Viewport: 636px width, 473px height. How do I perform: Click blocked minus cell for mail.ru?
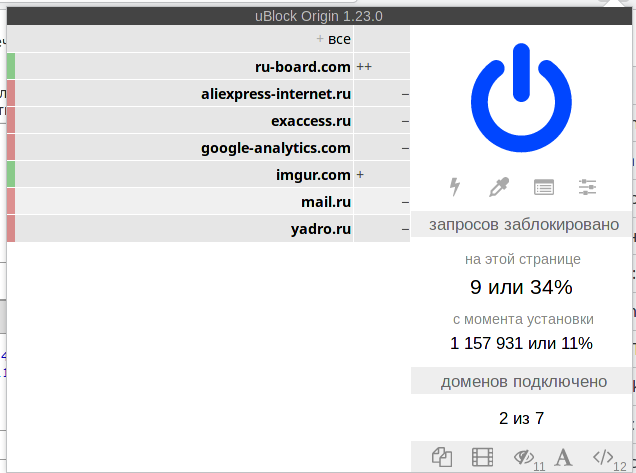tap(382, 202)
